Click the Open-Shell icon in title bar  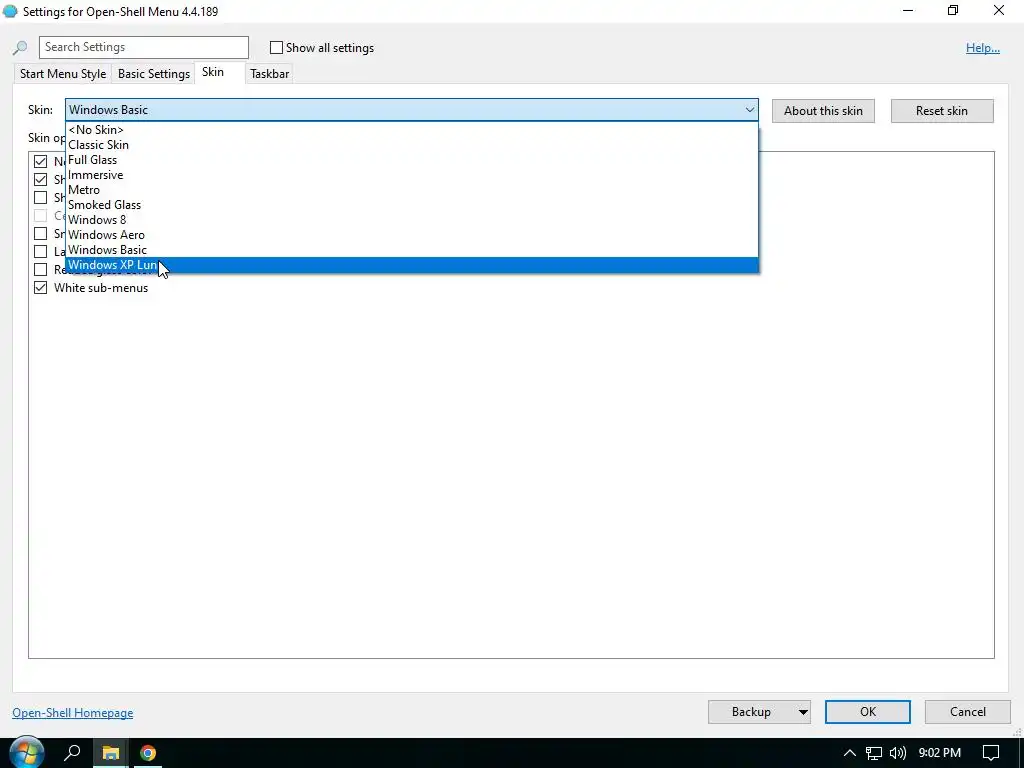coord(10,11)
